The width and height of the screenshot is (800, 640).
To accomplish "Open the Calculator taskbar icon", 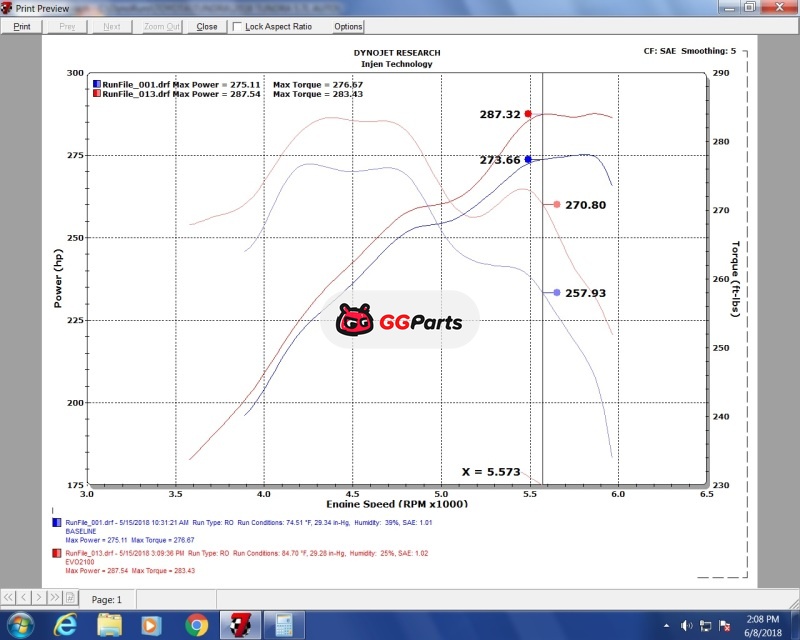I will point(283,625).
